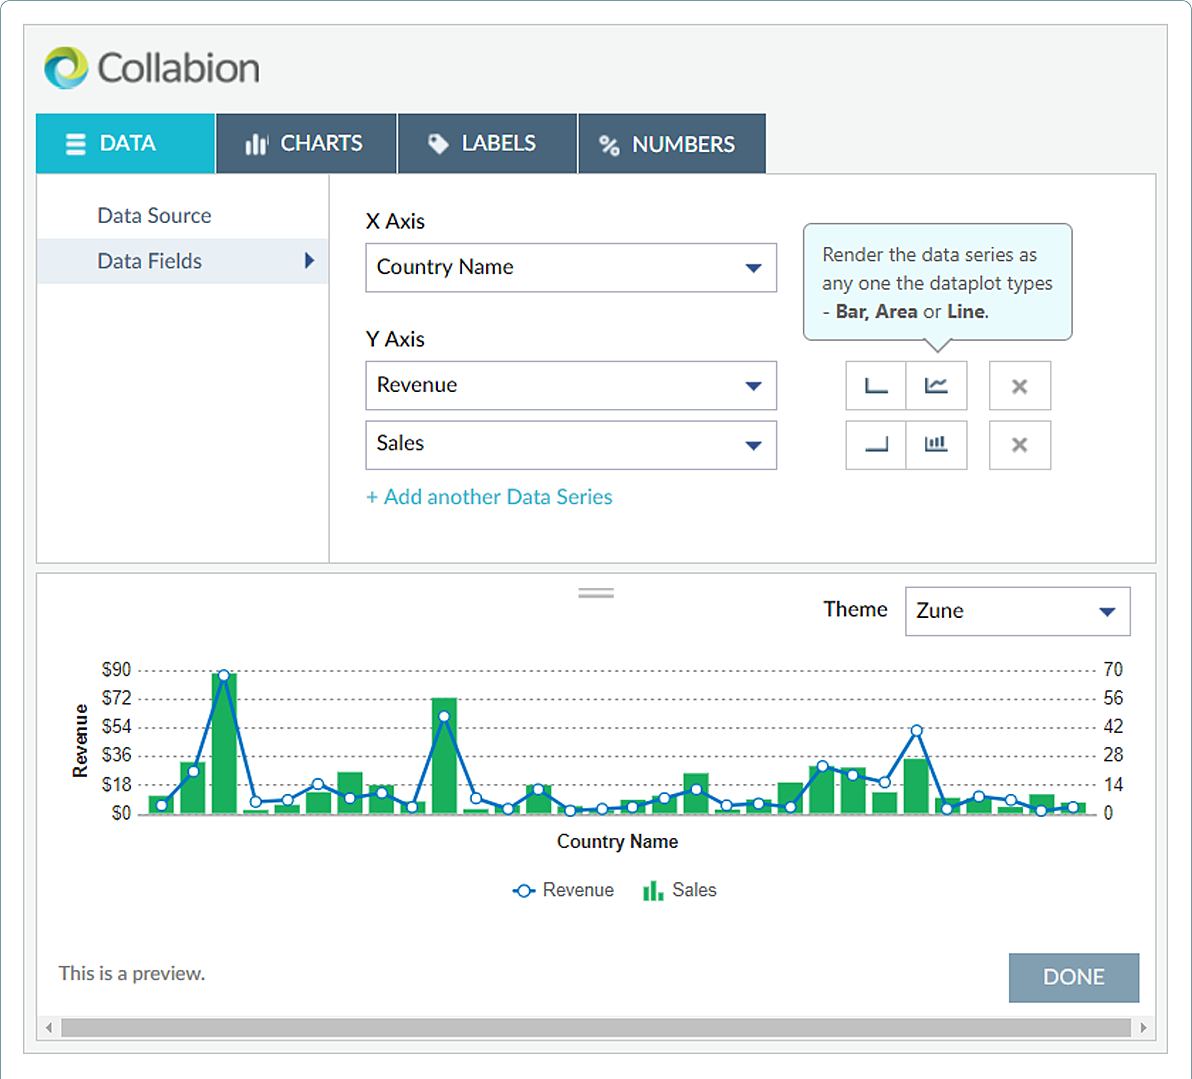Open the Numbers tab
Image resolution: width=1192 pixels, height=1079 pixels.
(x=671, y=143)
